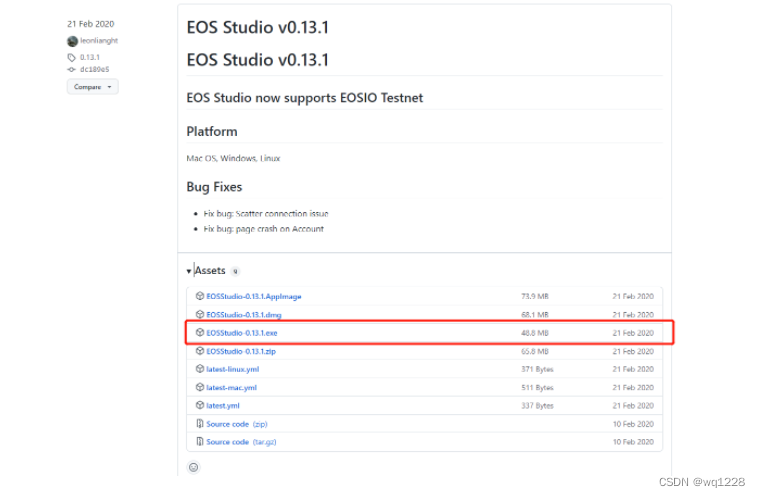Viewport: 760px width, 497px height.
Task: Open latest.yml asset
Action: (x=223, y=406)
